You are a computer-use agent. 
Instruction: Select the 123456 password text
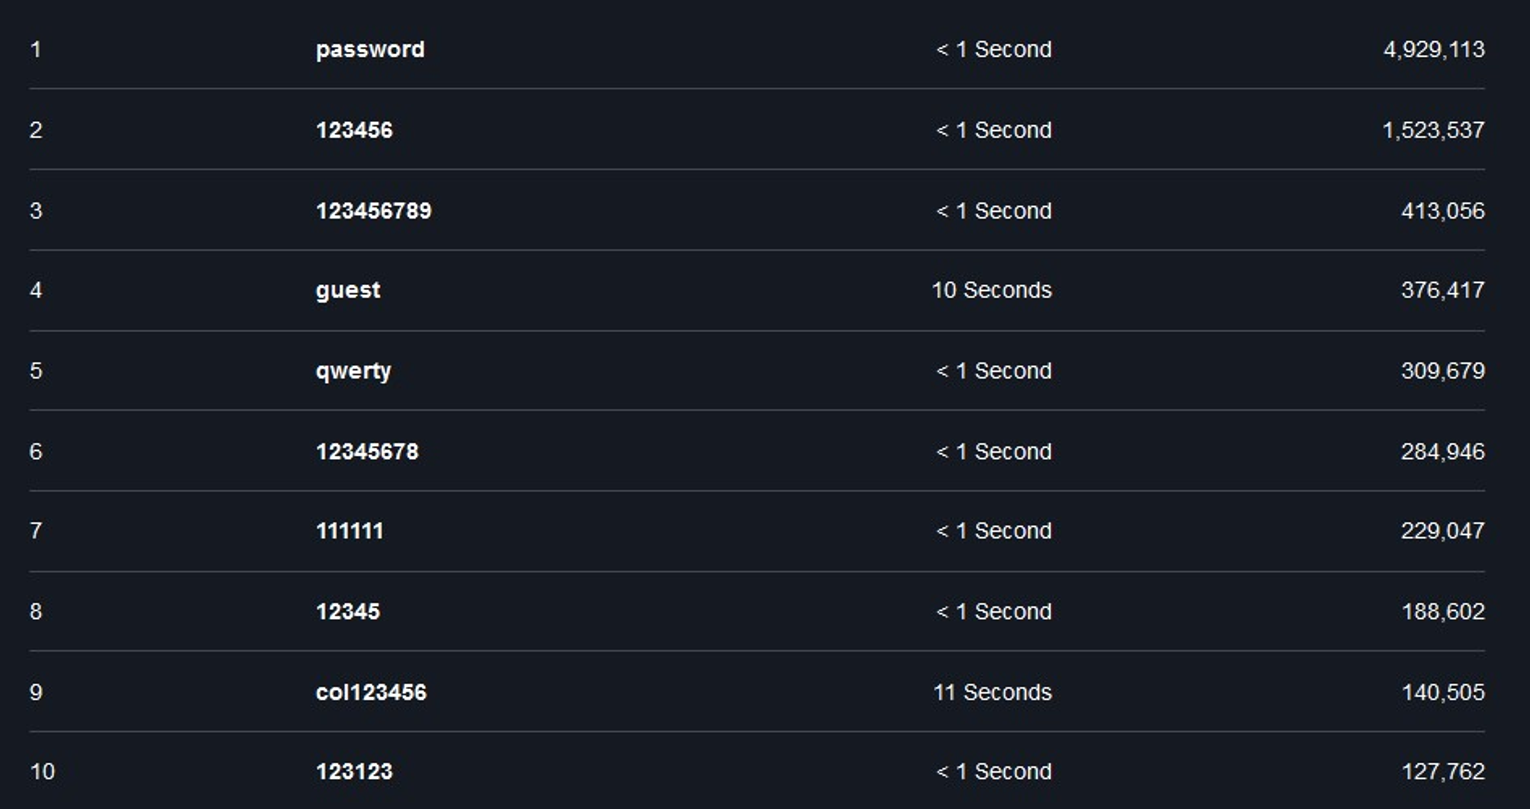click(354, 130)
